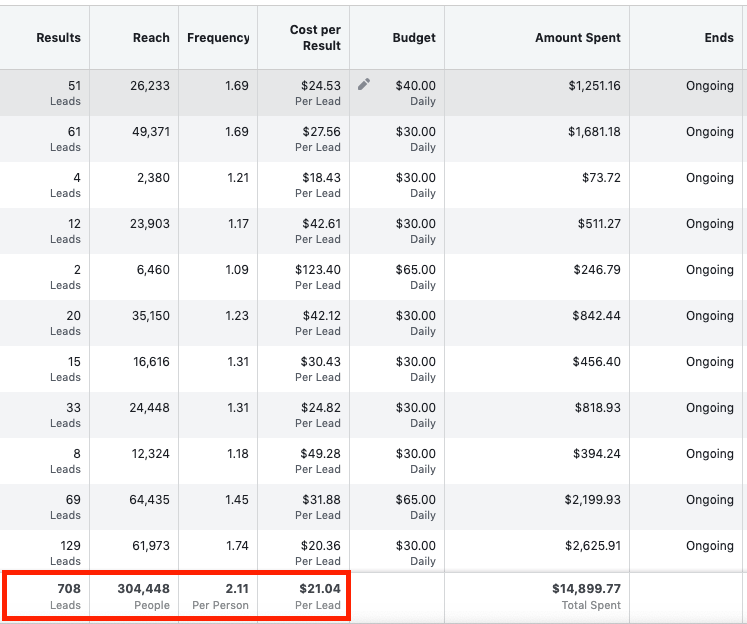Click the Budget column header
747x624 pixels.
414,38
